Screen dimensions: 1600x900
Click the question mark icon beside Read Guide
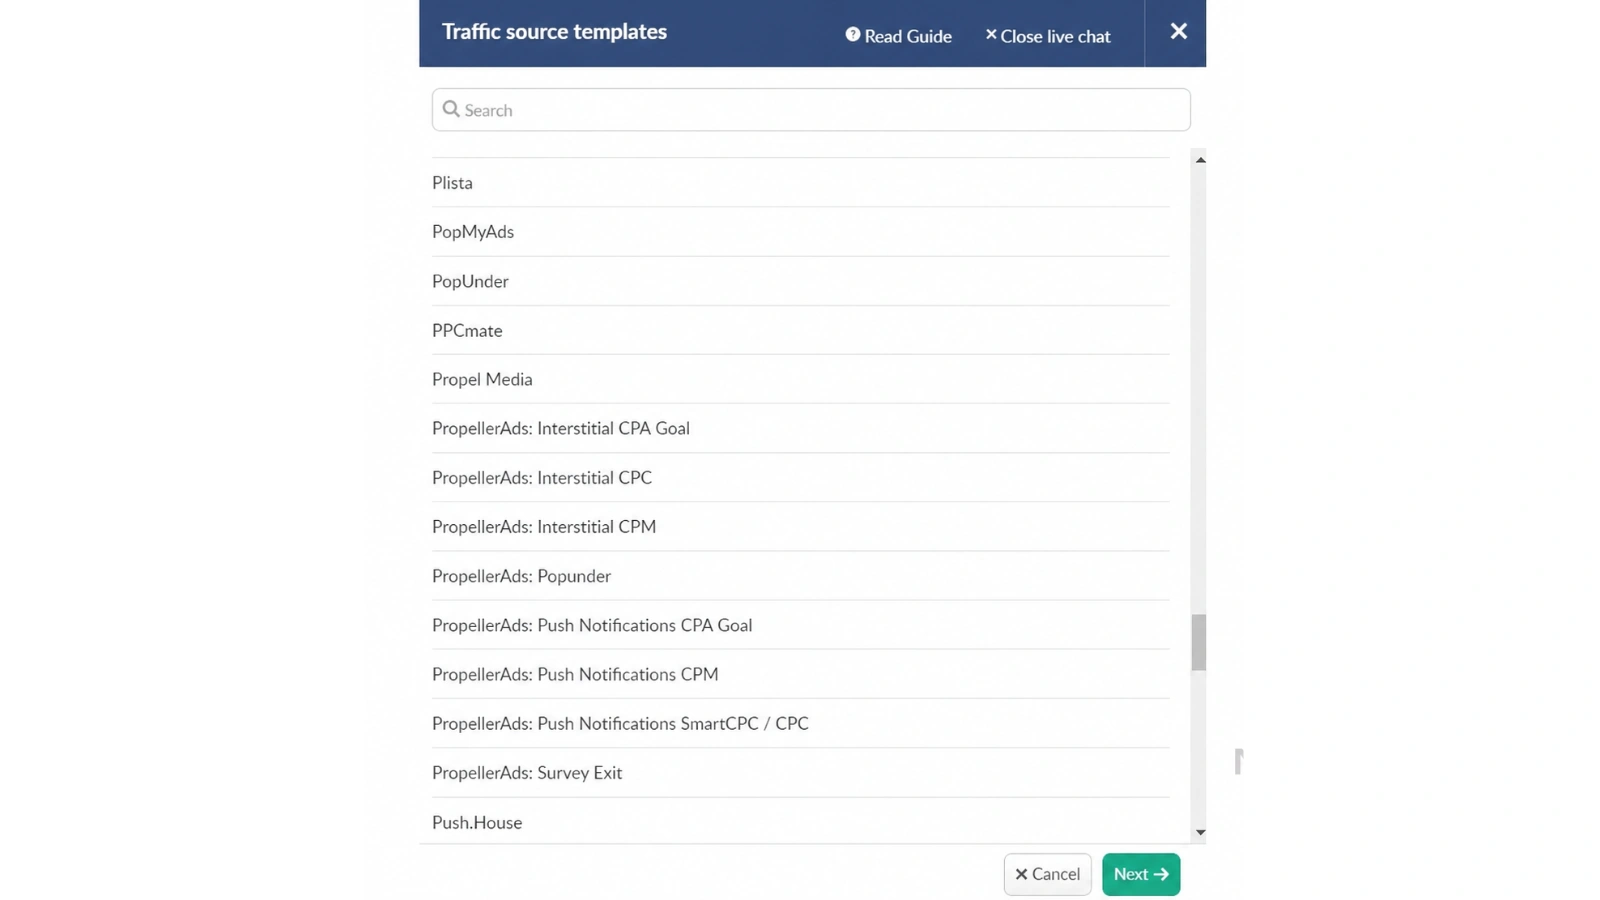tap(852, 33)
